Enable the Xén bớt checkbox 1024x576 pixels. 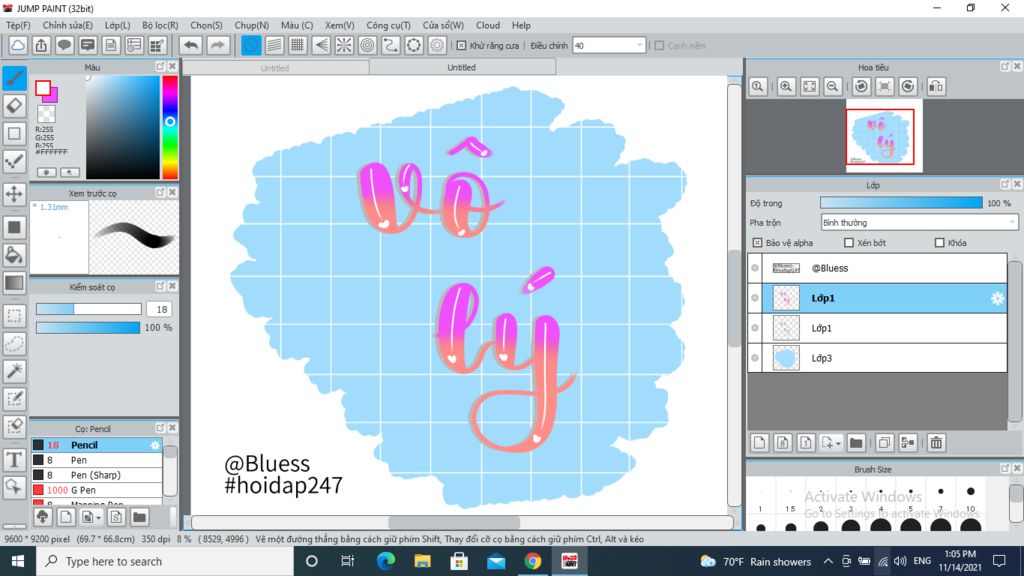[x=848, y=243]
